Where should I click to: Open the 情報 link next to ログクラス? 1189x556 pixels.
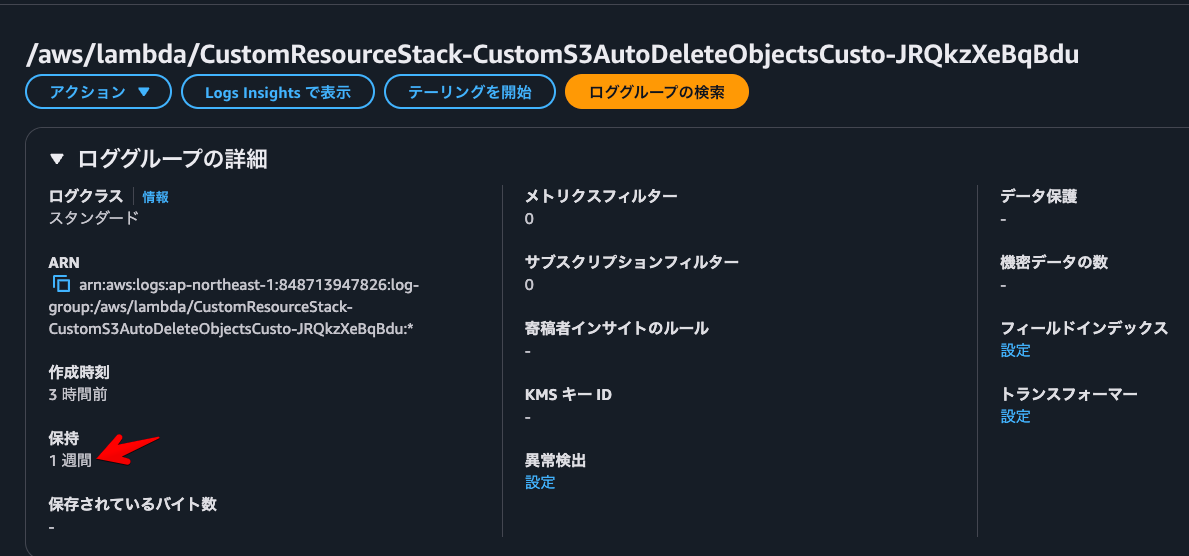click(155, 197)
